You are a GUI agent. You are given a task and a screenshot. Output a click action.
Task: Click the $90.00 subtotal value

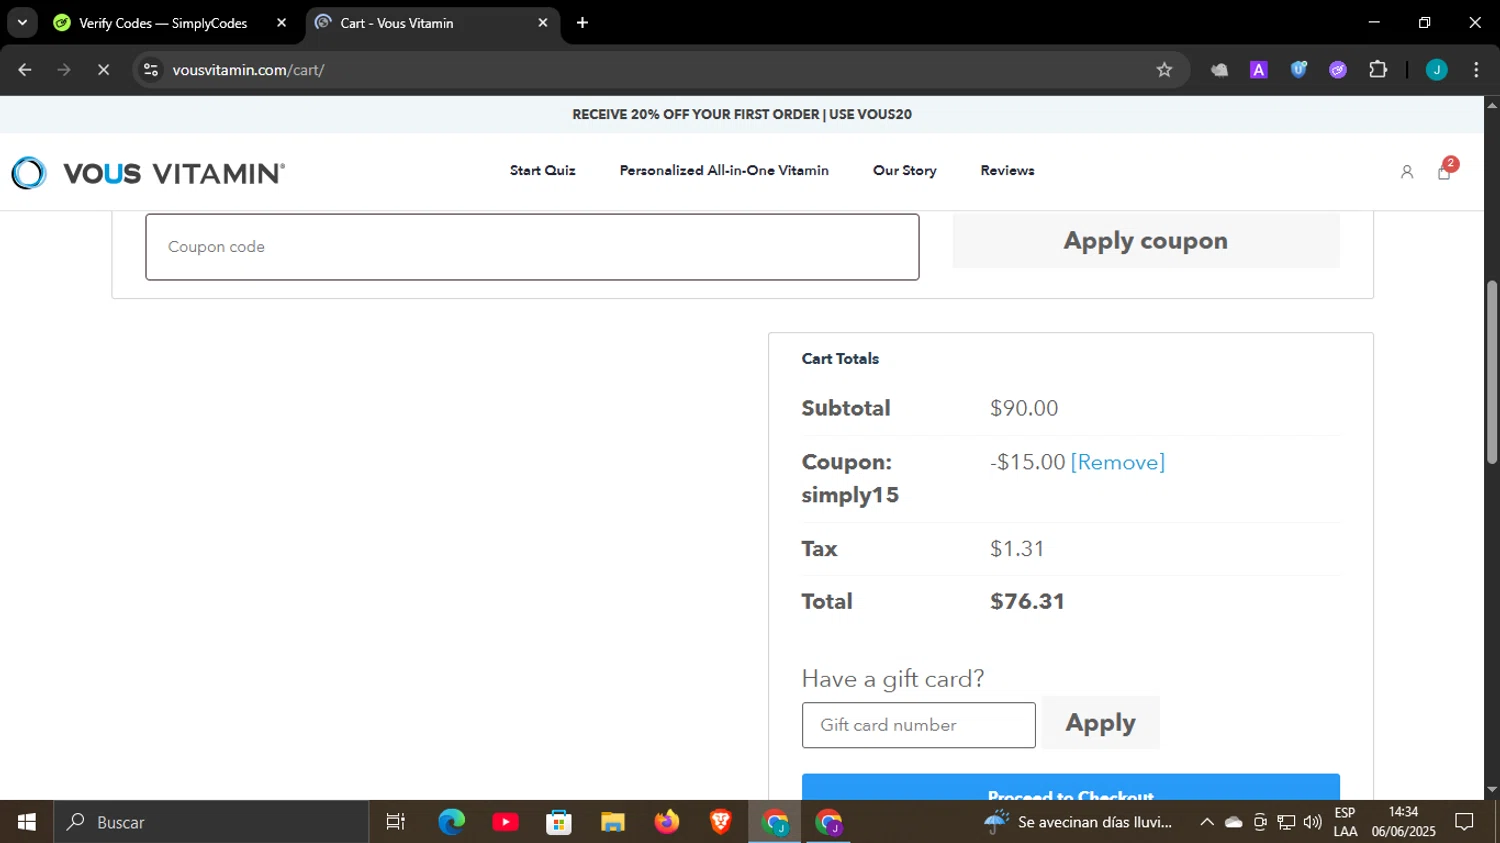coord(1024,408)
